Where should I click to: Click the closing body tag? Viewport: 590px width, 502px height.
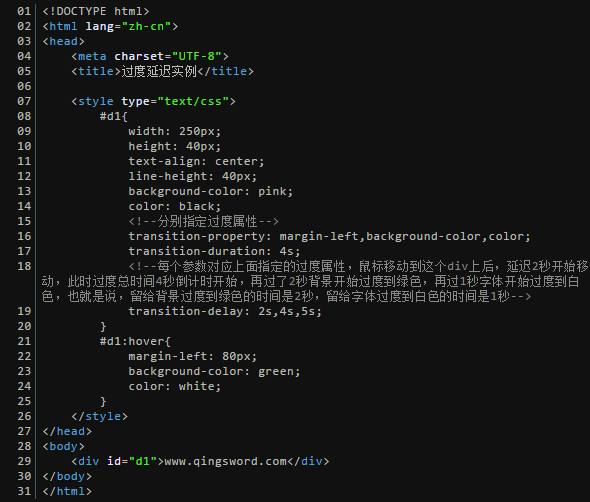67,477
